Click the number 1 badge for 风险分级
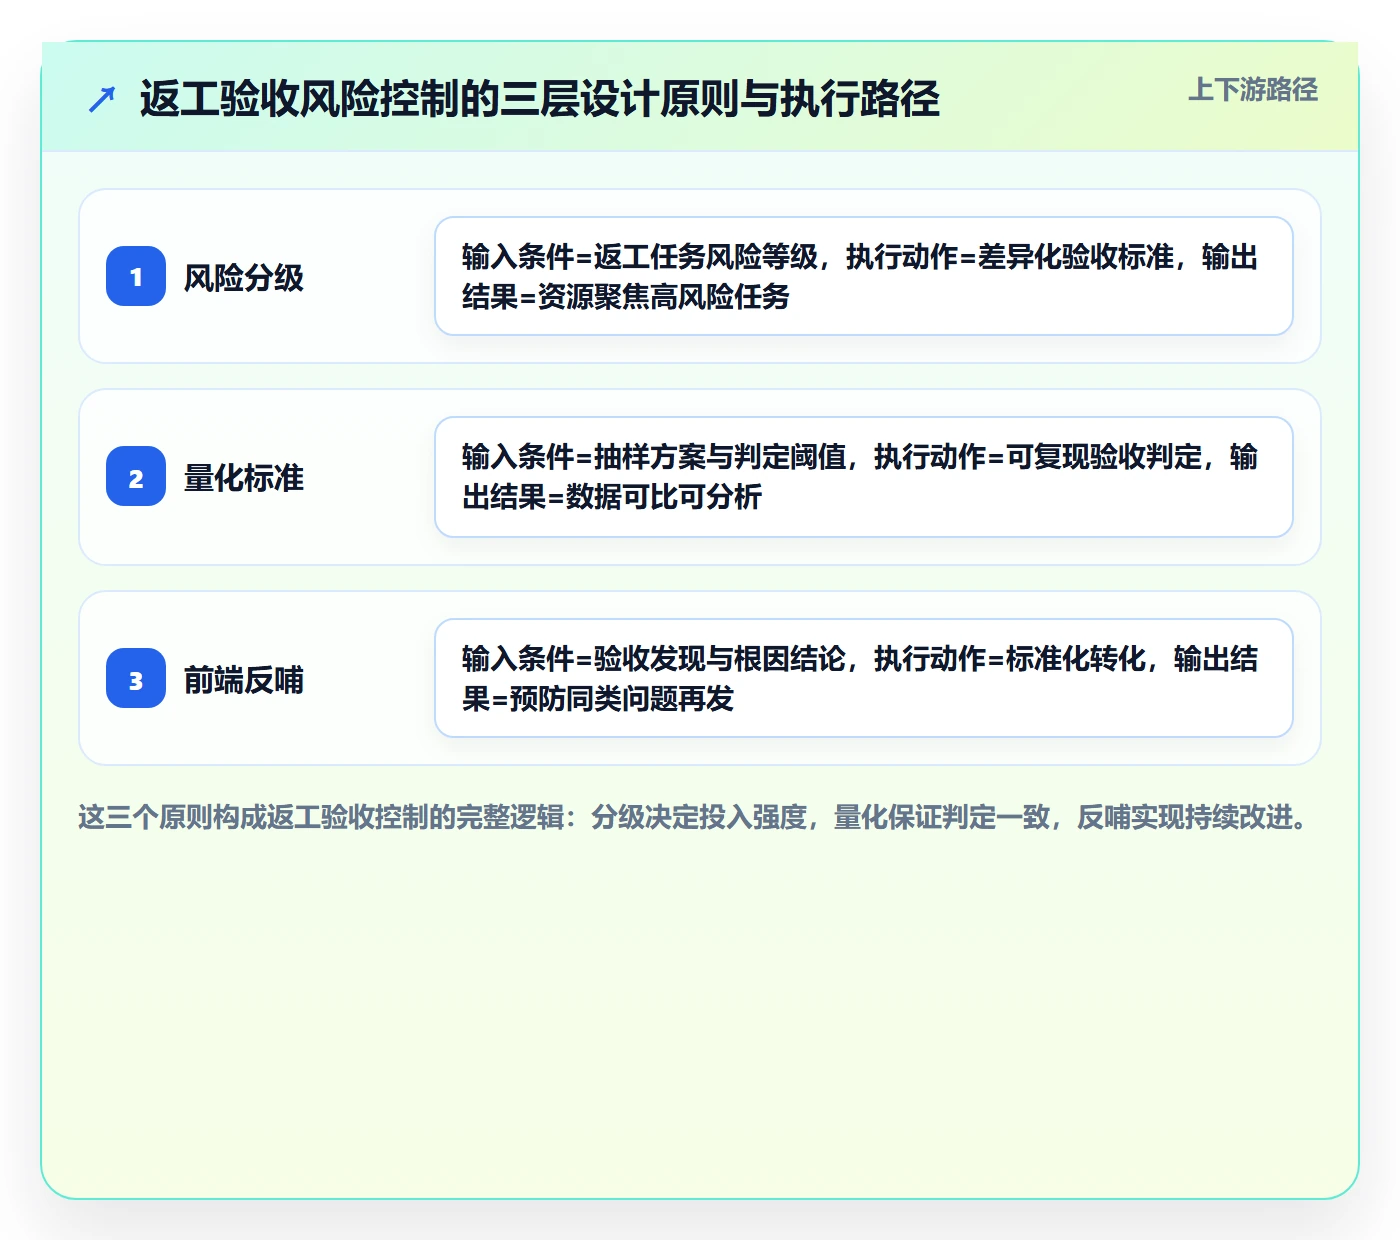The width and height of the screenshot is (1400, 1240). 136,276
